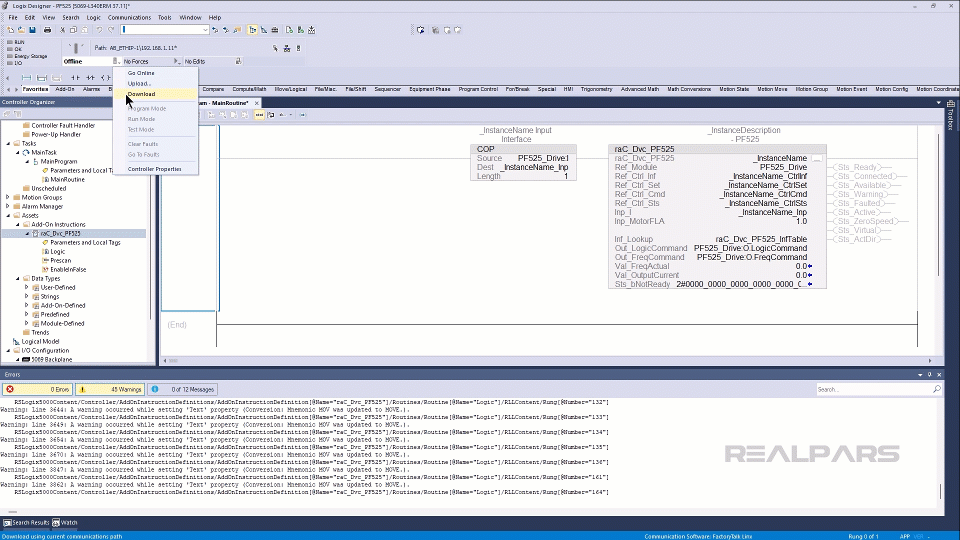Screen dimensions: 960x540
Task: Open the Communications menu
Action: [x=129, y=18]
